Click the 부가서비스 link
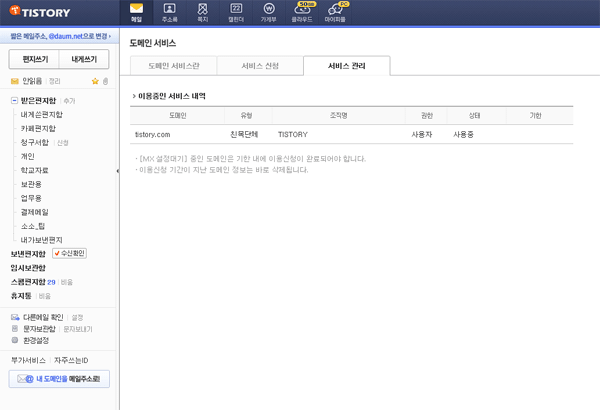 [28, 360]
